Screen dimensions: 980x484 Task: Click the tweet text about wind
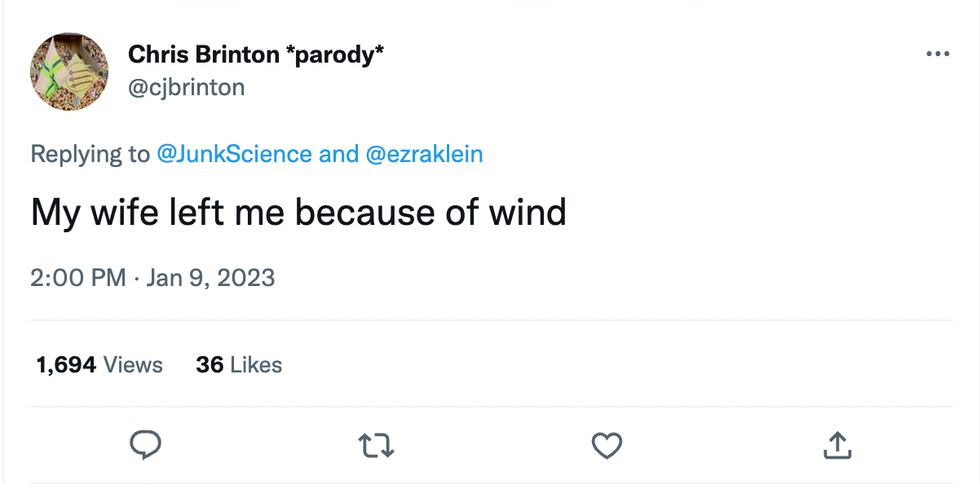(x=299, y=212)
